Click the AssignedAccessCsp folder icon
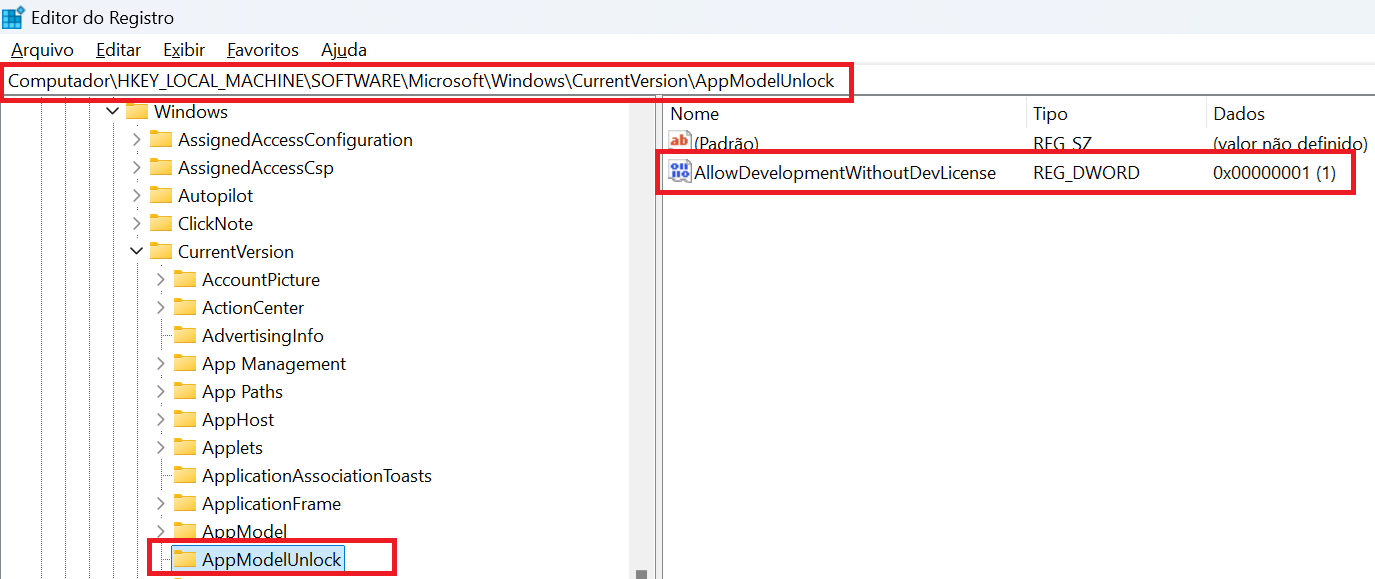This screenshot has height=579, width=1375. pyautogui.click(x=161, y=167)
